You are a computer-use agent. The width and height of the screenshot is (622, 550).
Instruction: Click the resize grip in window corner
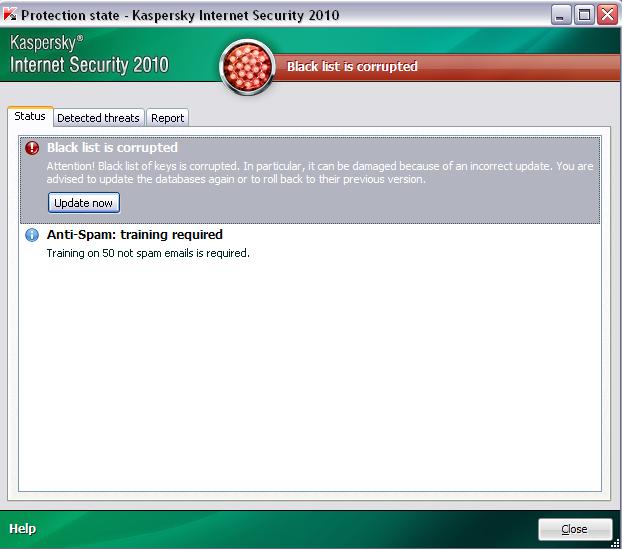tap(616, 544)
